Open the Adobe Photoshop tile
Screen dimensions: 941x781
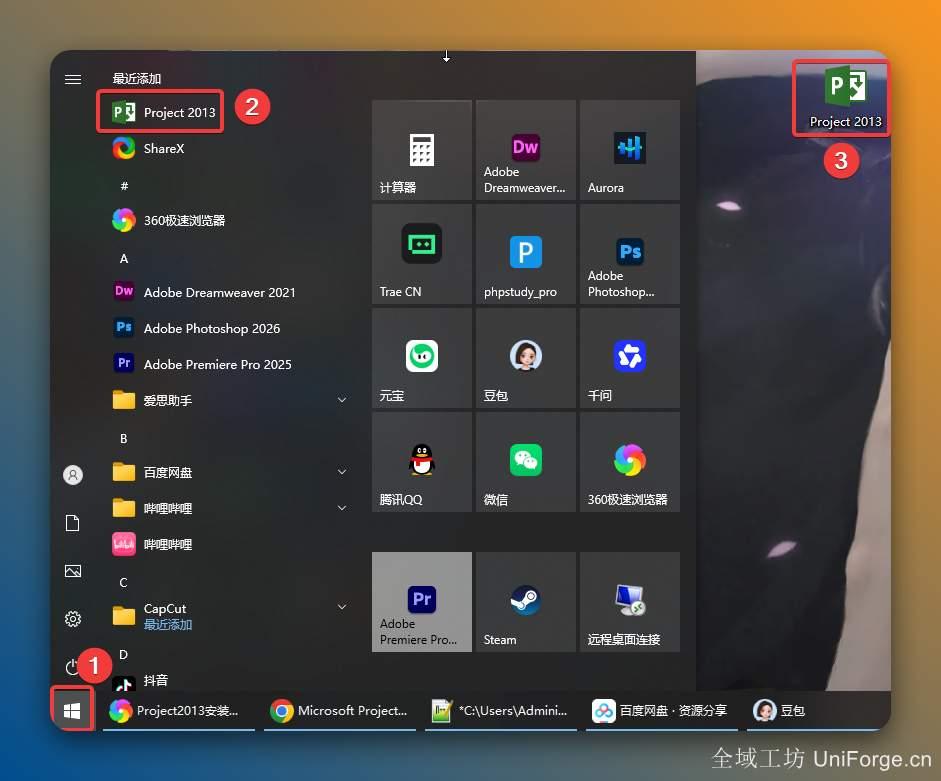coord(630,254)
